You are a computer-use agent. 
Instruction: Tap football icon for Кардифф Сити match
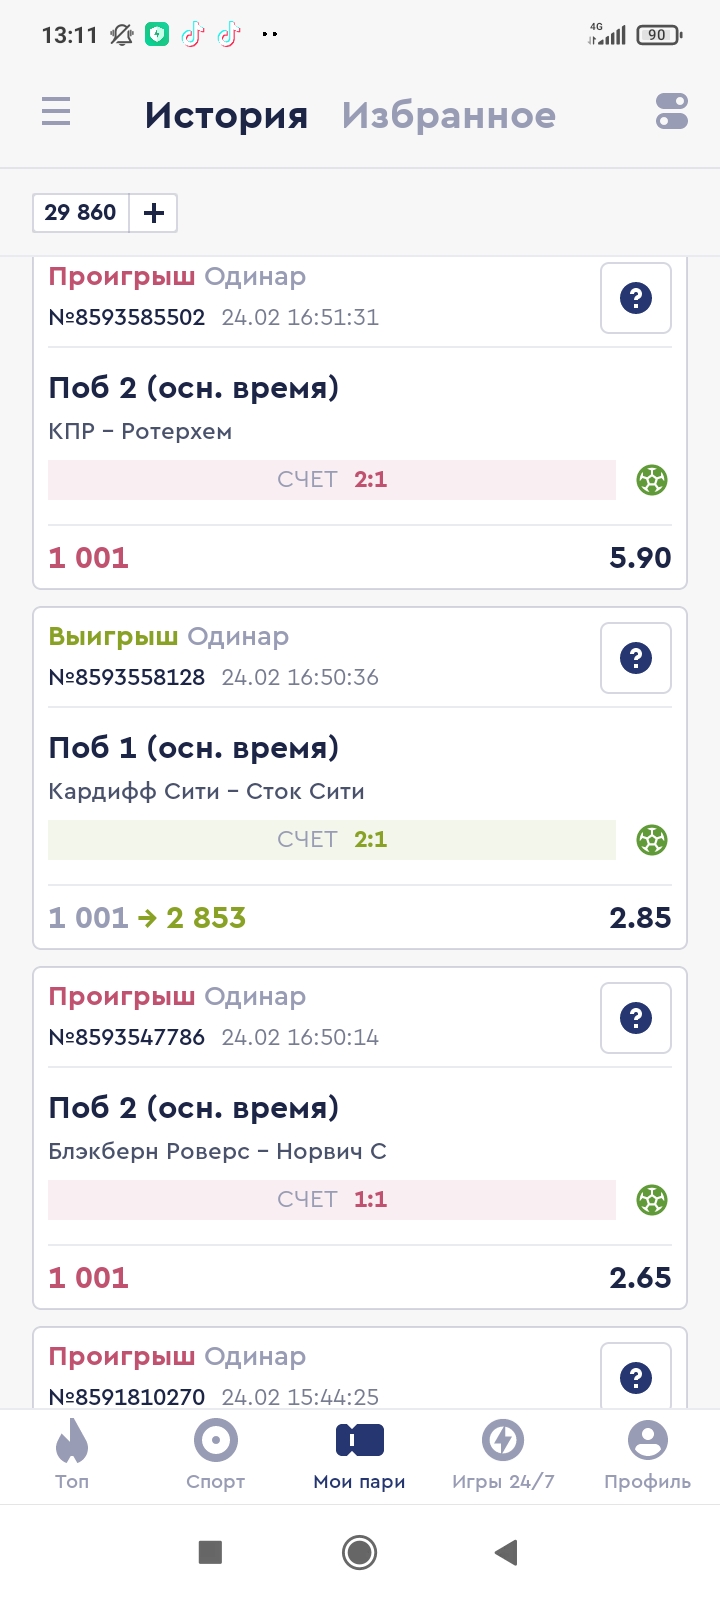coord(652,840)
